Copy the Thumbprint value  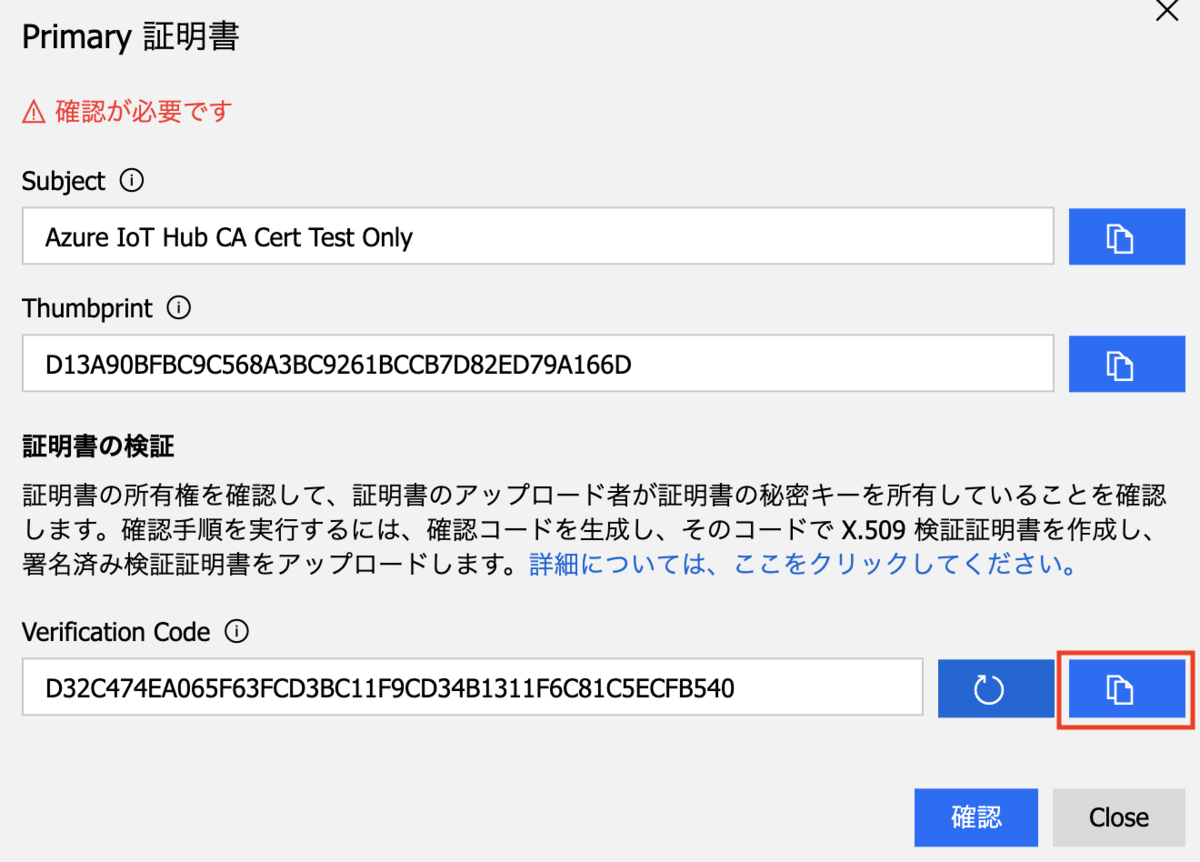[1126, 363]
